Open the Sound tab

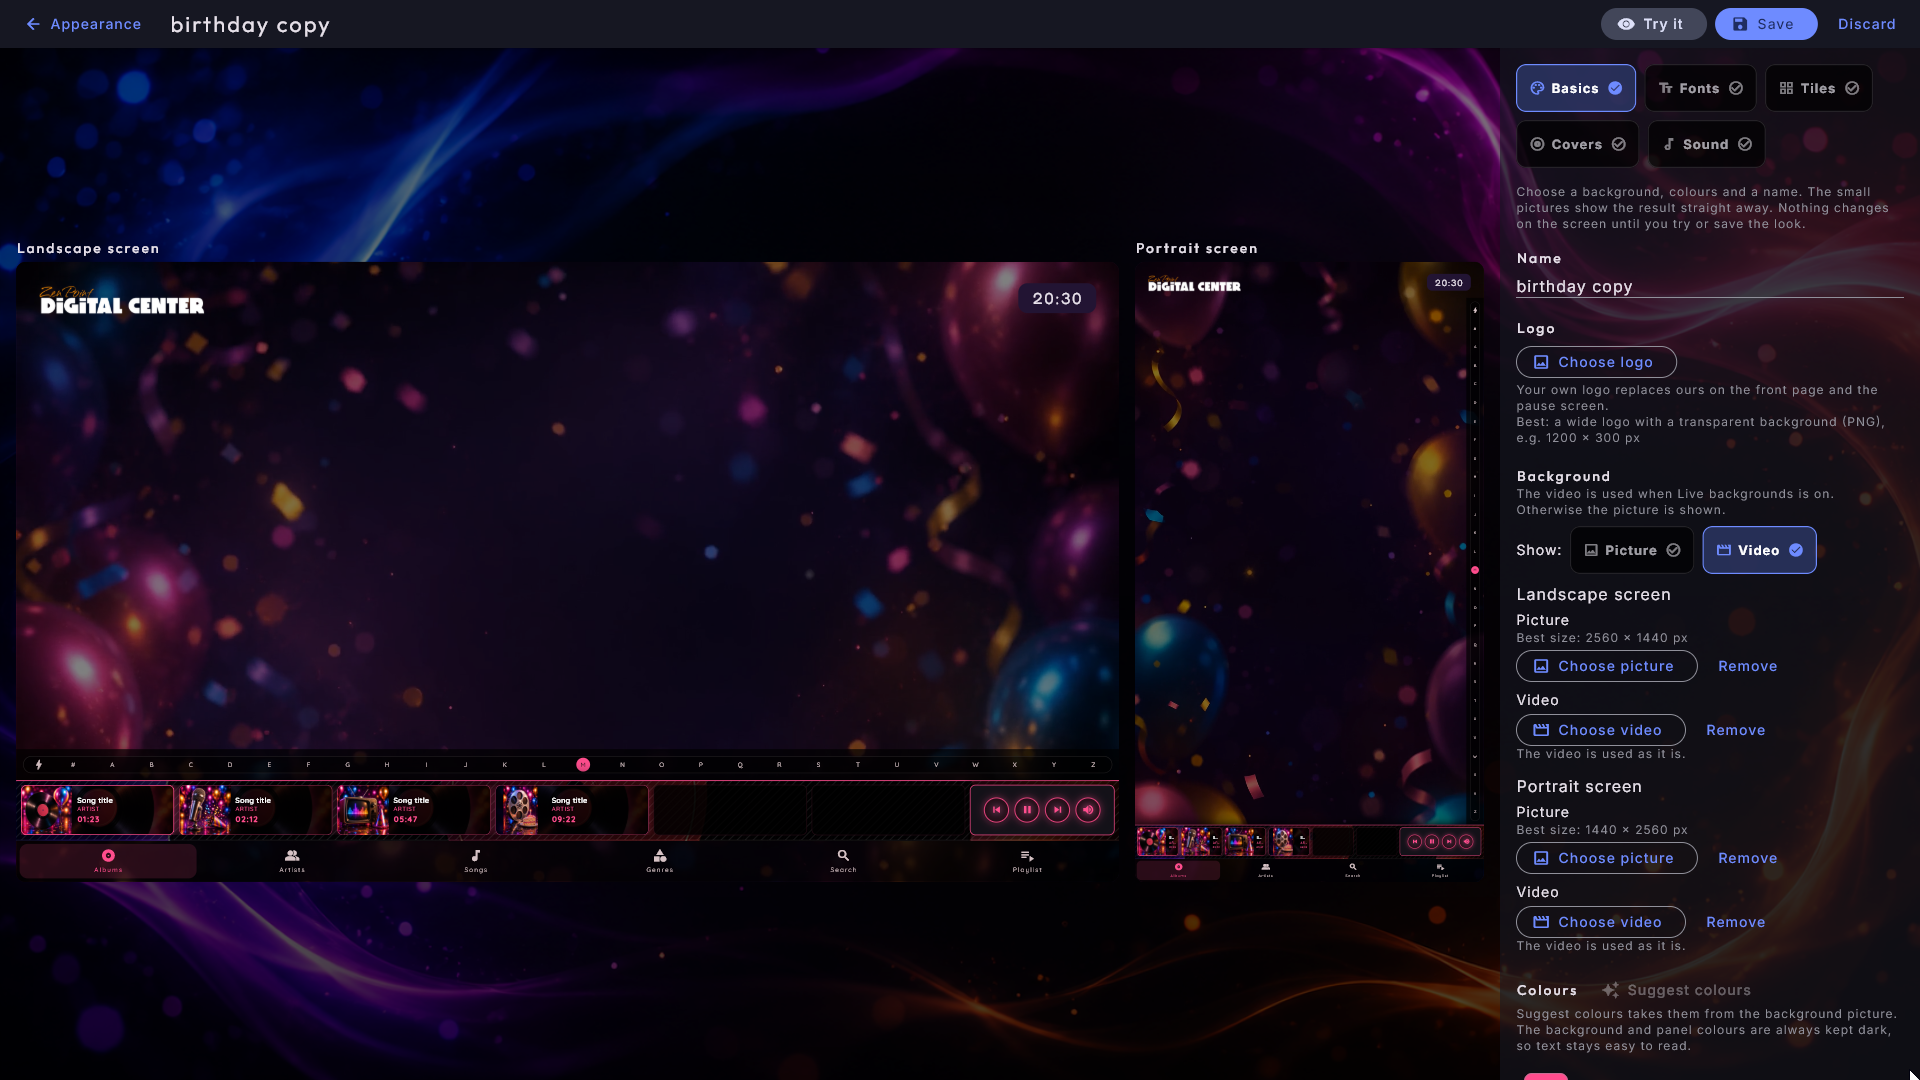tap(1706, 144)
